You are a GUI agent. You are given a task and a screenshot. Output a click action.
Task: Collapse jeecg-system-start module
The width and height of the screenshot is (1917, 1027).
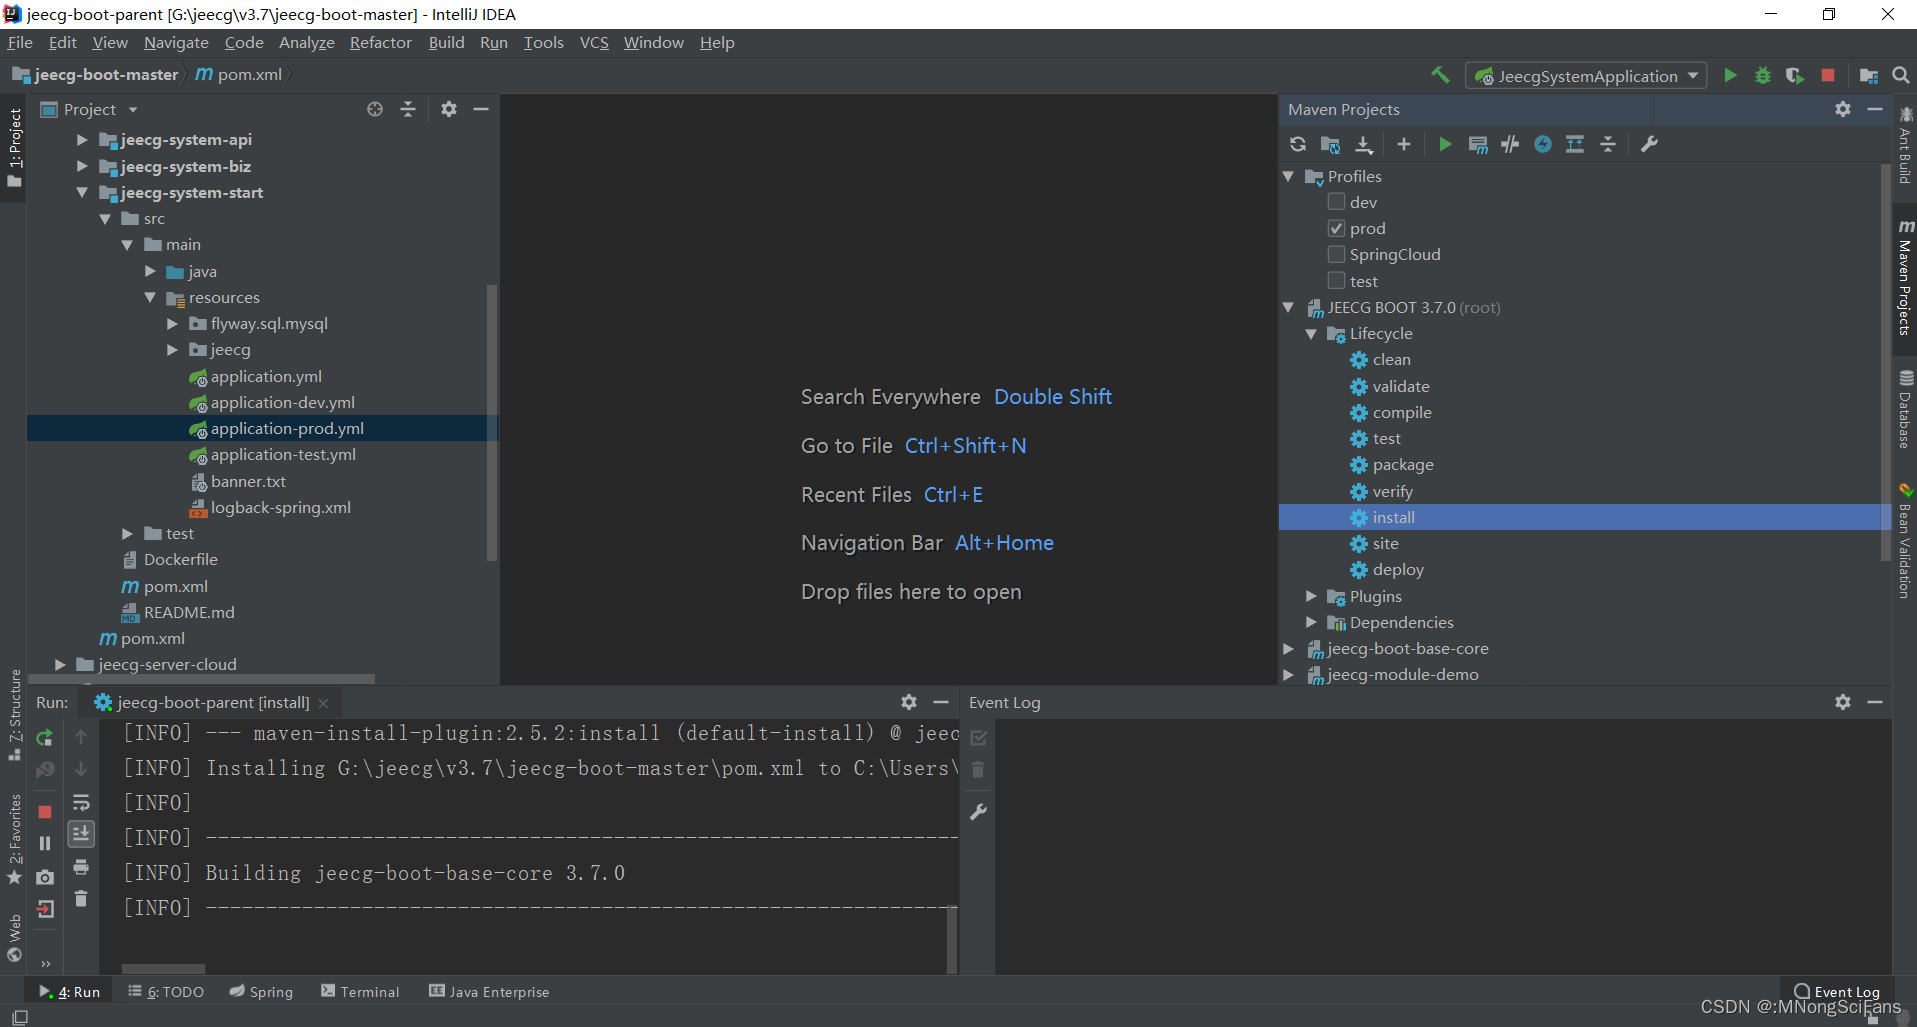click(82, 192)
